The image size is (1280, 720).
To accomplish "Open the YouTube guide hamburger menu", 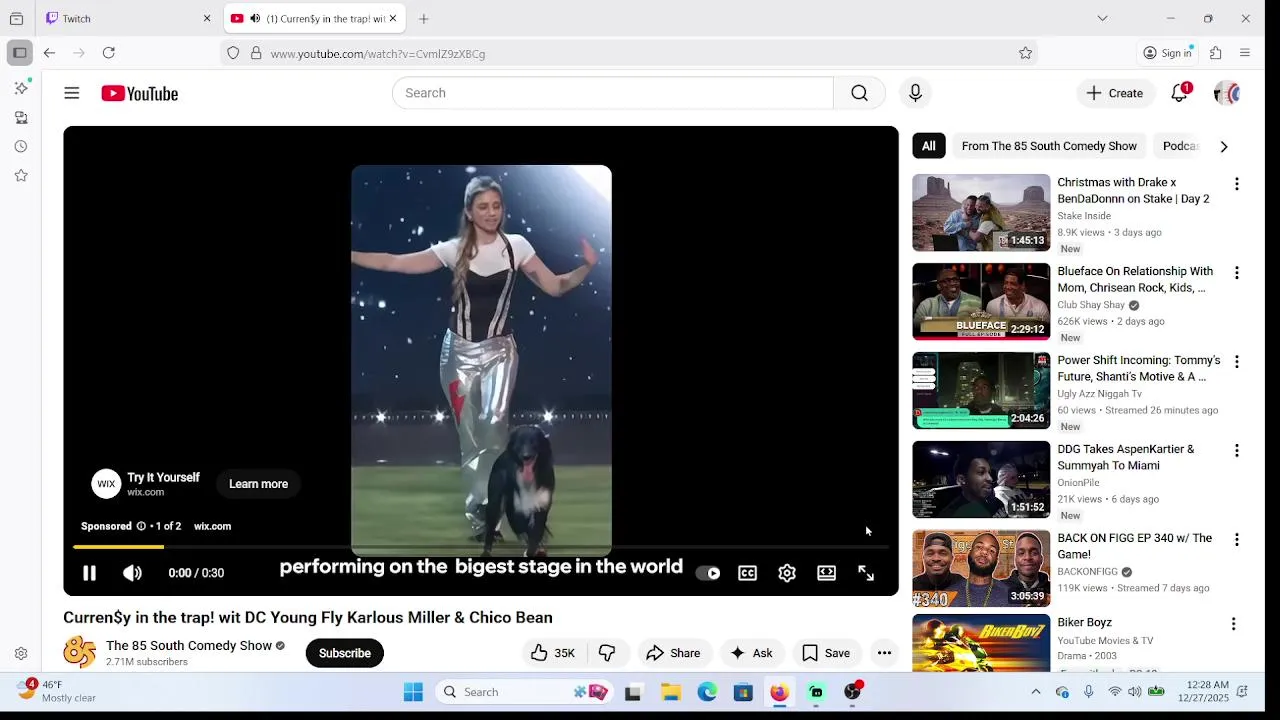I will click(72, 93).
